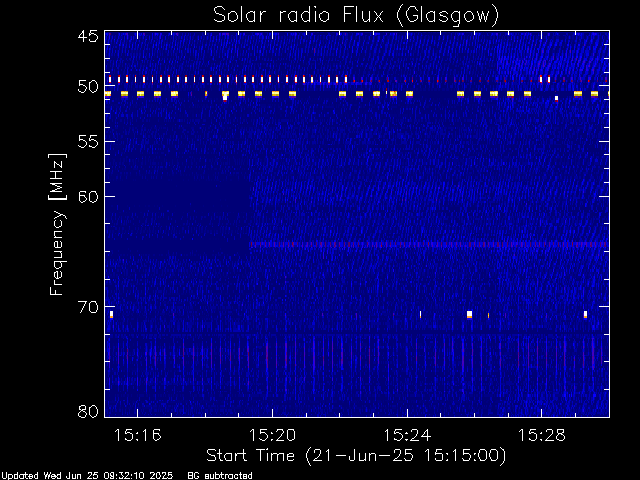This screenshot has width=640, height=480.
Task: Click the '45' frequency axis label
Action: click(x=88, y=37)
